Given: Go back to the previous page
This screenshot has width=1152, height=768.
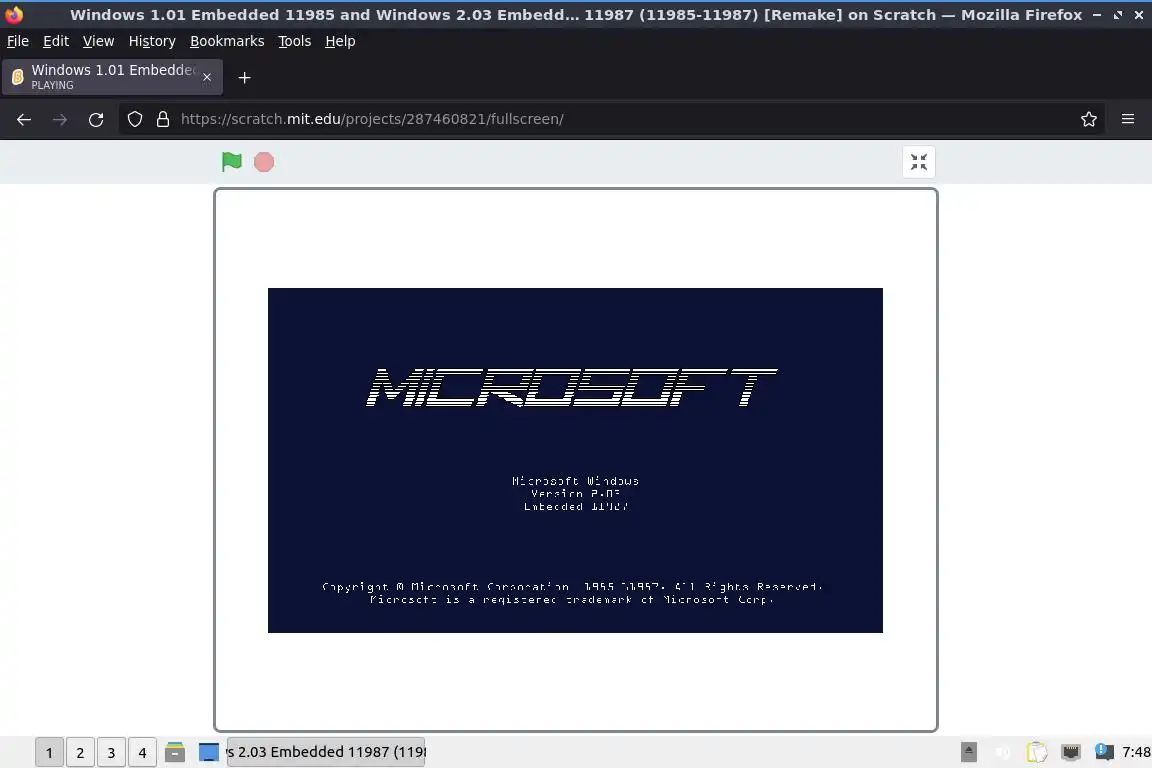Looking at the screenshot, I should [24, 119].
